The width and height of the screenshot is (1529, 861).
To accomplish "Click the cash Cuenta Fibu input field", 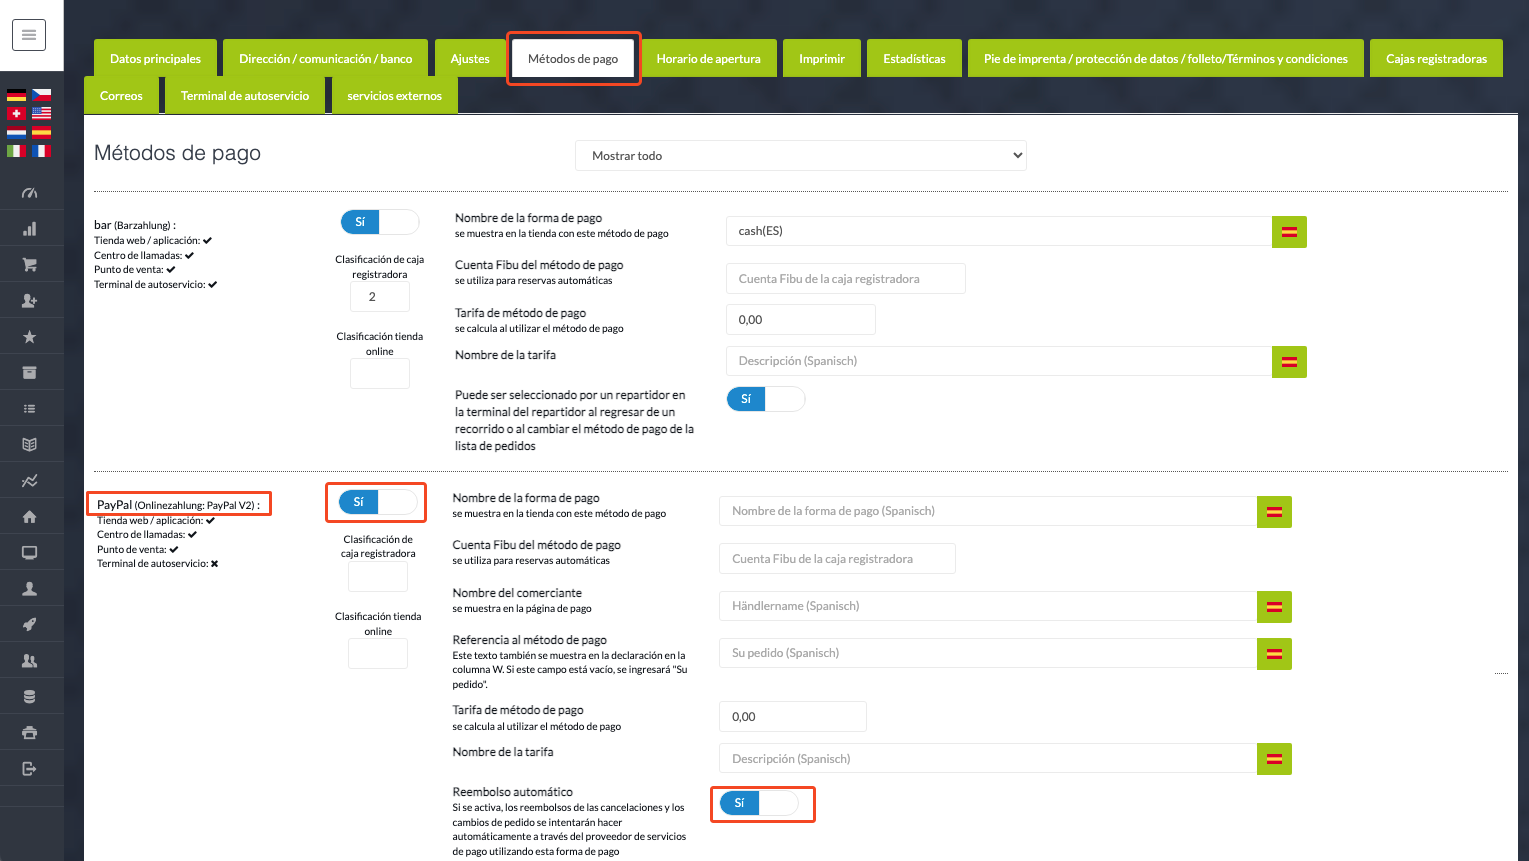I will [x=846, y=279].
